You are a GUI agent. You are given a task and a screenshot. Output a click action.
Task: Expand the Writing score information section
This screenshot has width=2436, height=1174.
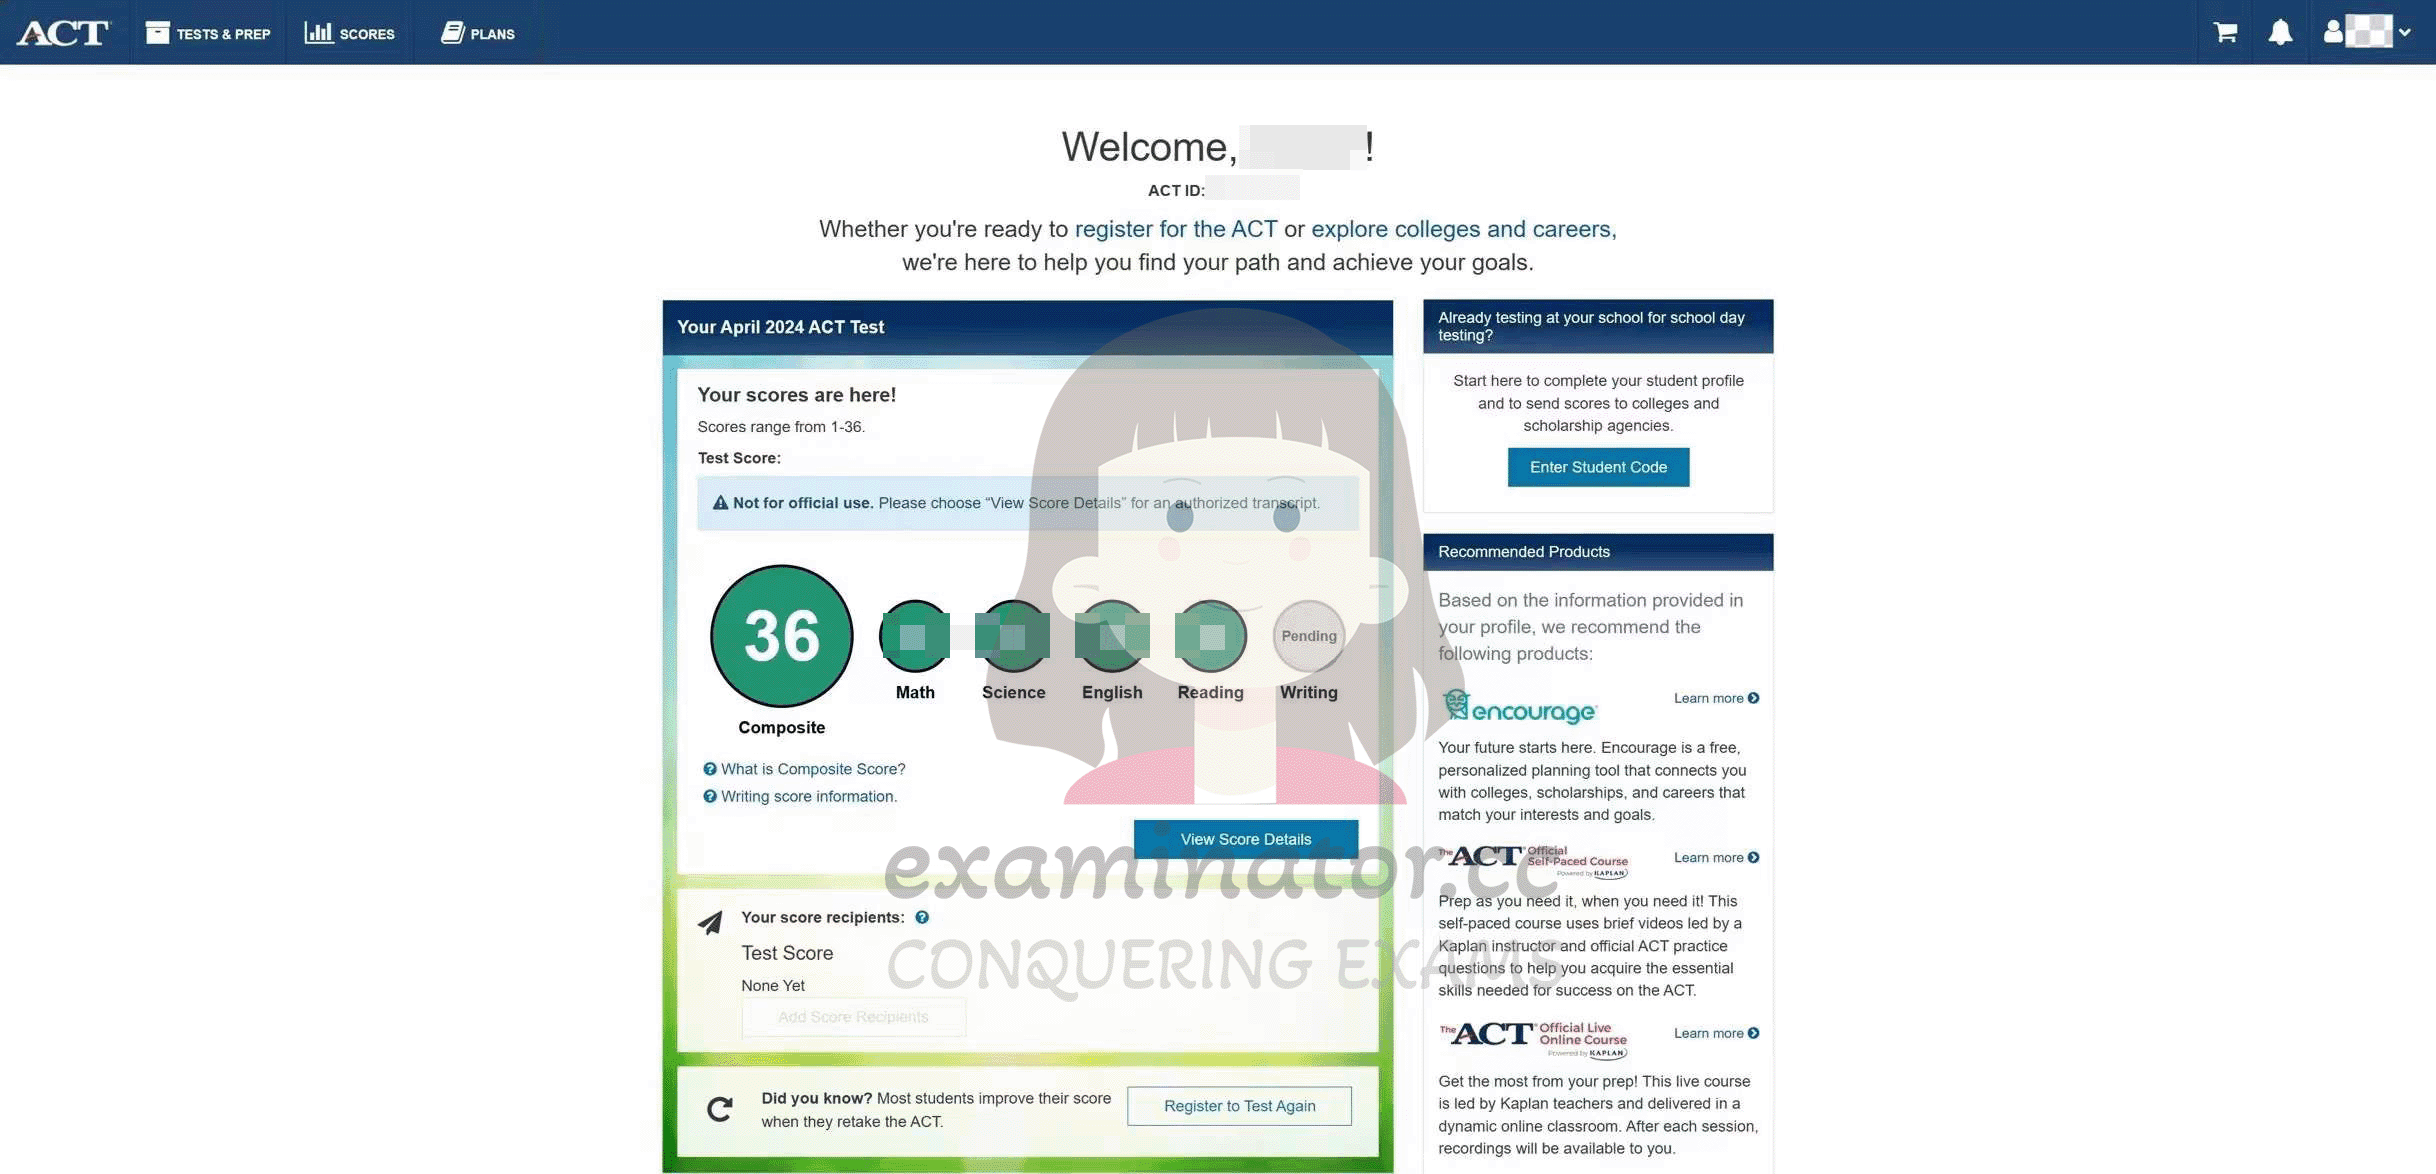(x=808, y=797)
